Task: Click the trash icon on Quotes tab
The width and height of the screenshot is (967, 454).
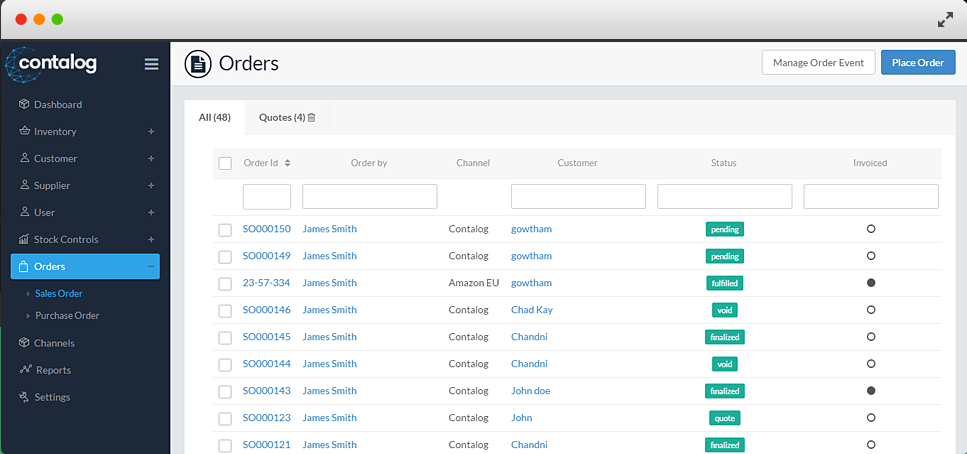Action: [311, 117]
